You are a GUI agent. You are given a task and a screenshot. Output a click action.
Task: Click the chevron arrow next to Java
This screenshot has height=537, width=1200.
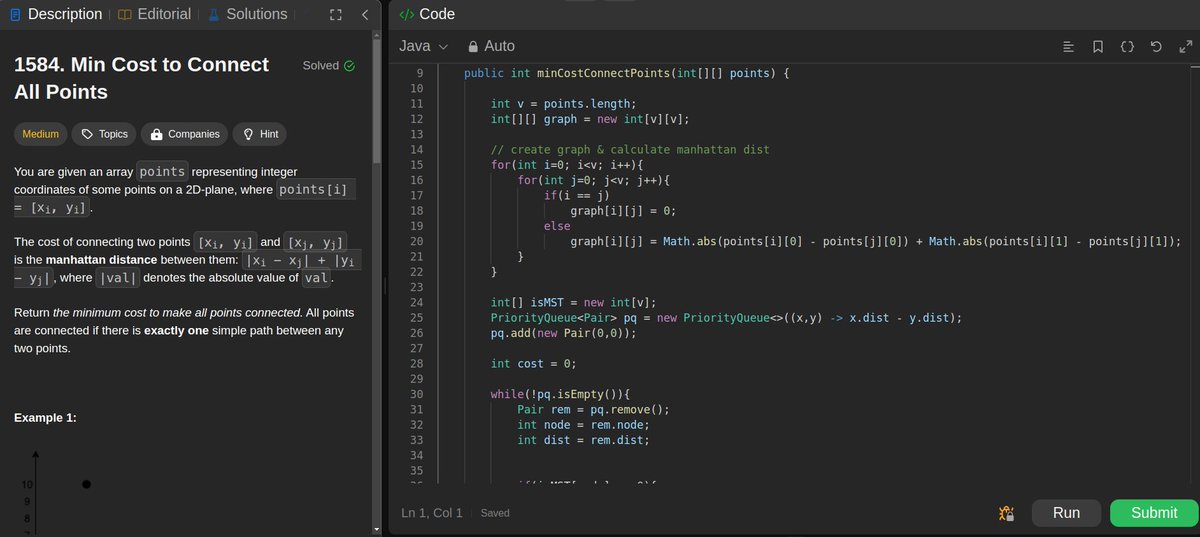[x=443, y=46]
